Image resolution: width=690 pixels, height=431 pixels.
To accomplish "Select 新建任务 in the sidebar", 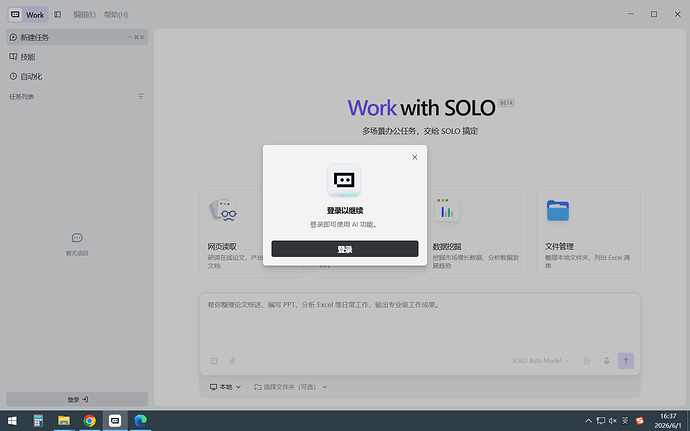I will [77, 37].
